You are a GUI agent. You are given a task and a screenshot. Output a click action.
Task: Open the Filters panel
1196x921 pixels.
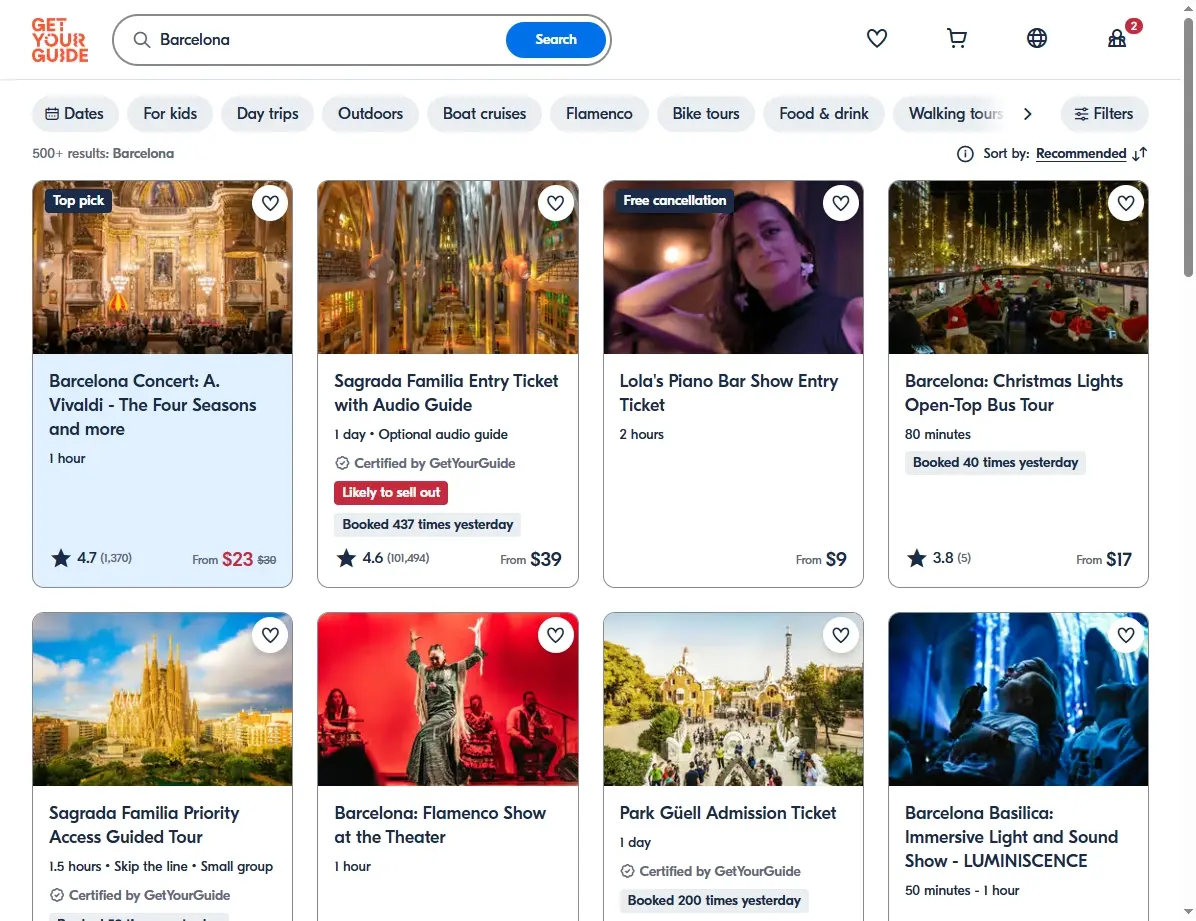[x=1104, y=114]
